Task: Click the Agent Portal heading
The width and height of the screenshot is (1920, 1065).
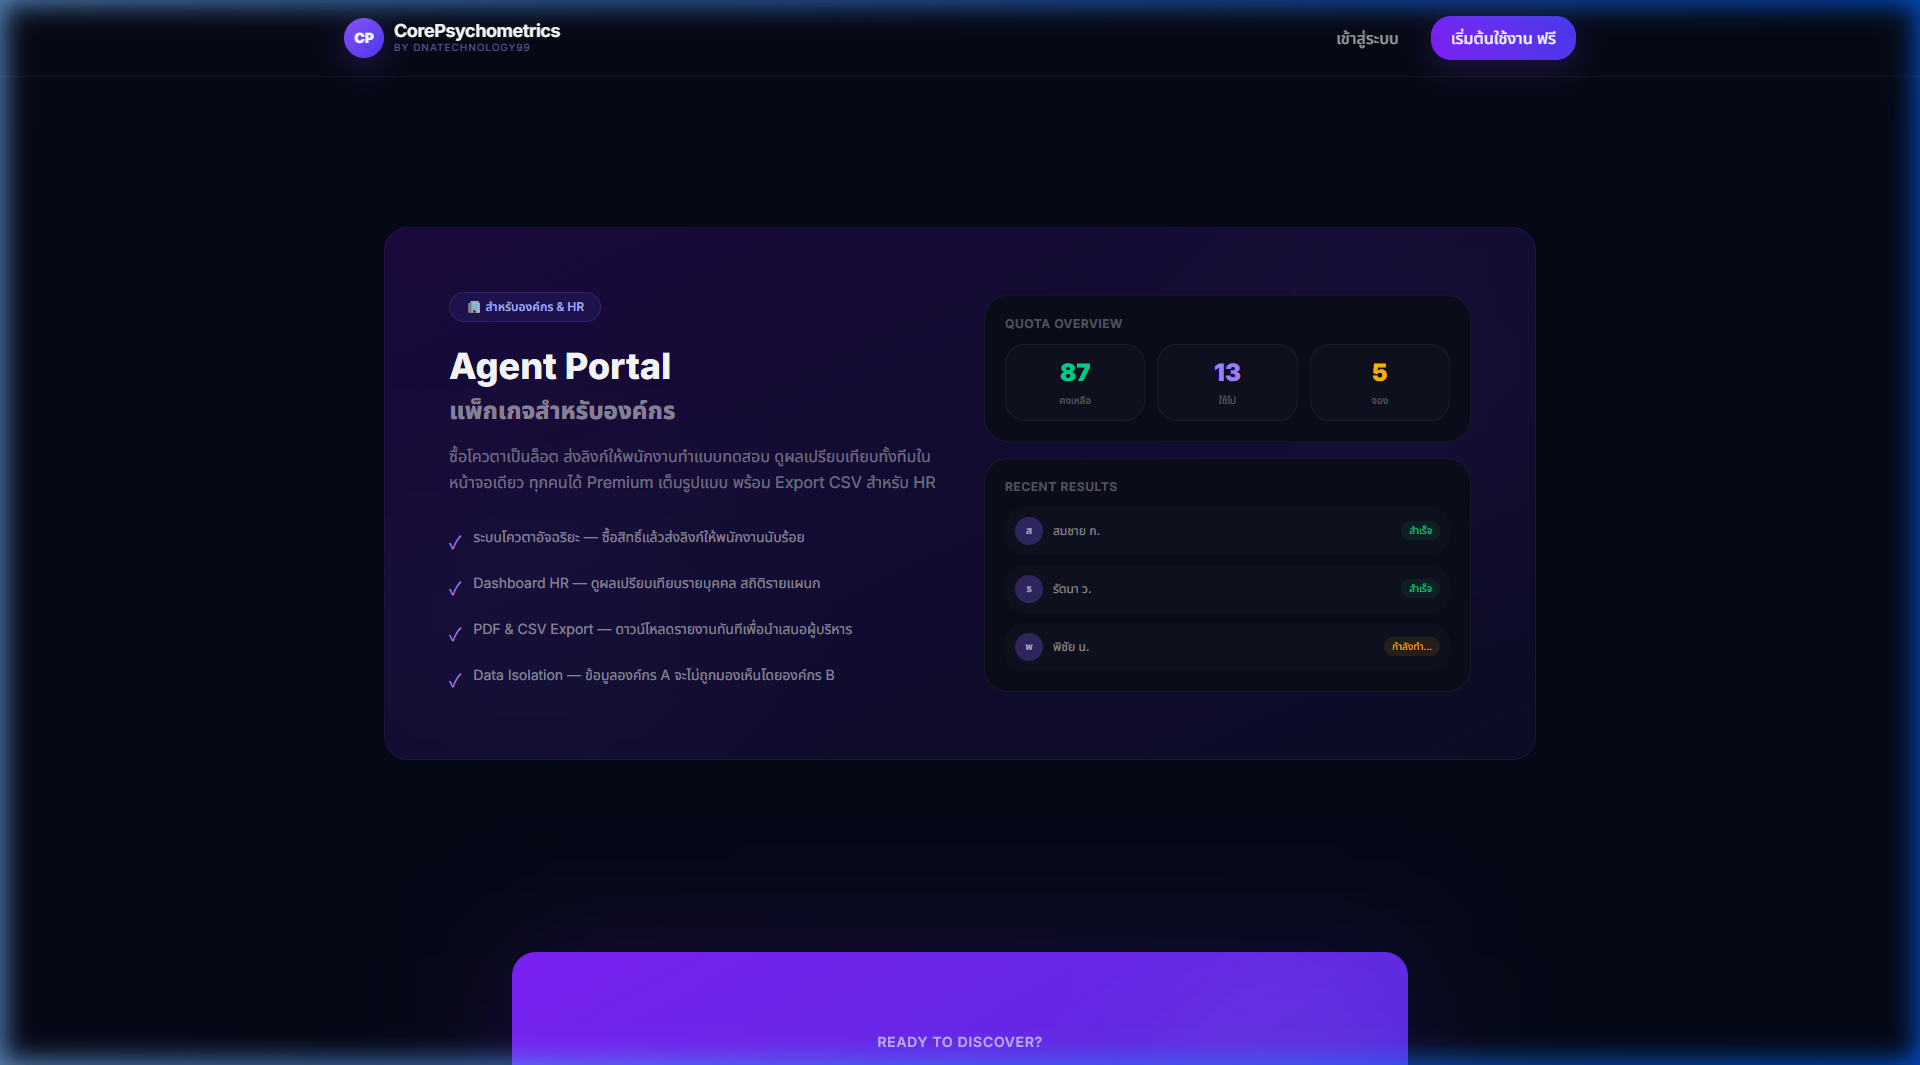Action: pos(560,367)
